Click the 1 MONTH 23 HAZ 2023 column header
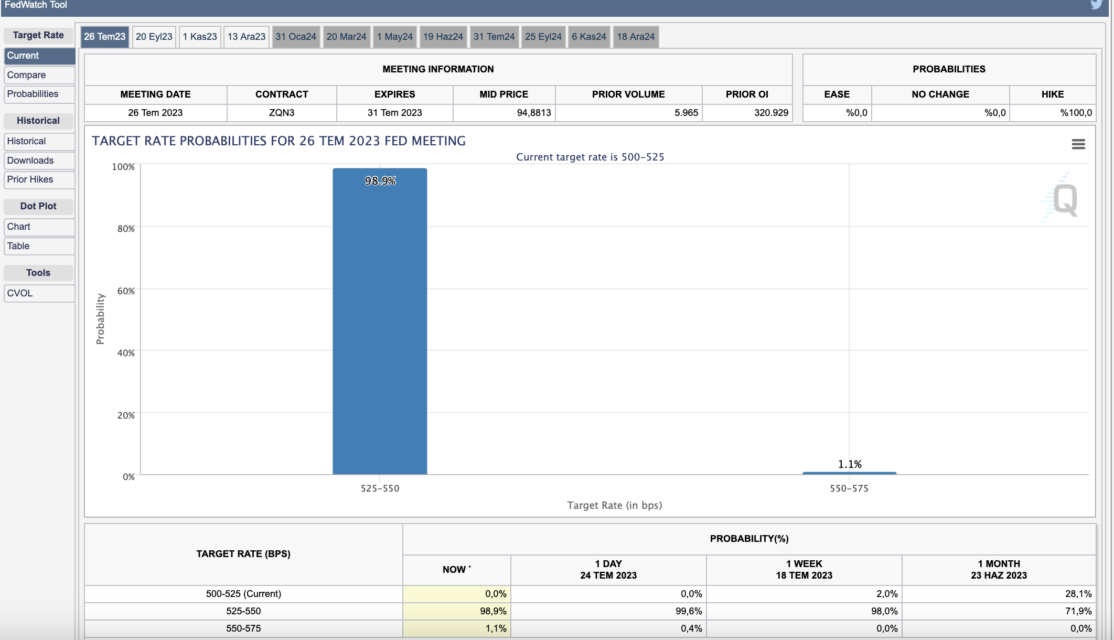1114x640 pixels. tap(999, 570)
